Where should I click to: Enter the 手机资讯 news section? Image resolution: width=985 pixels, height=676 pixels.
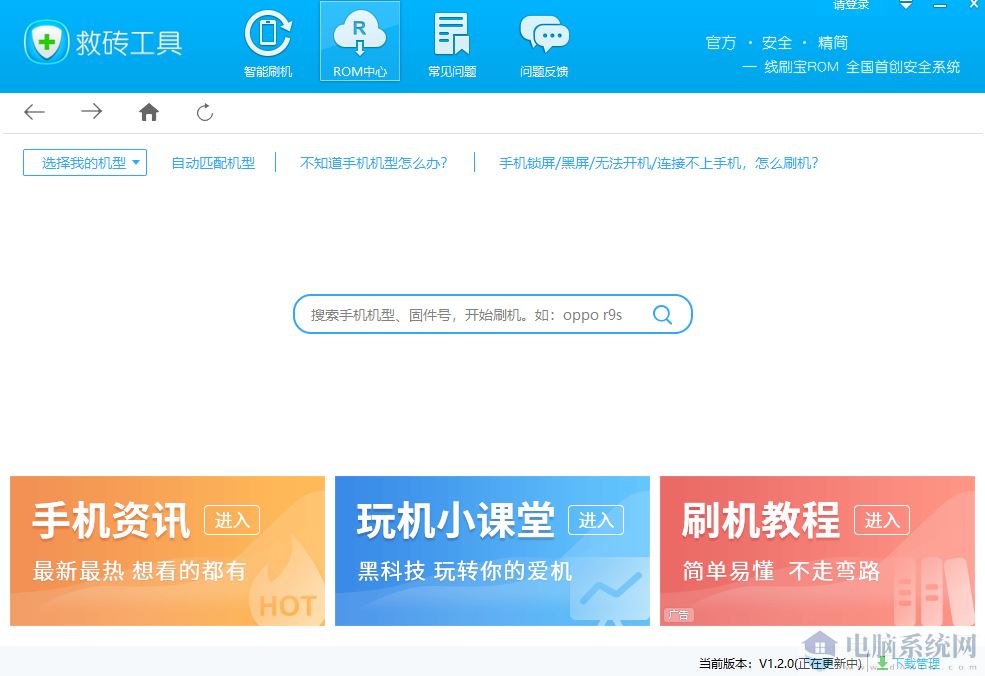(231, 520)
